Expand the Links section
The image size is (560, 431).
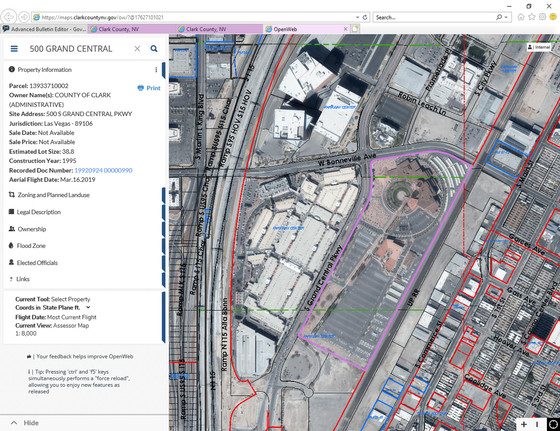pyautogui.click(x=23, y=279)
